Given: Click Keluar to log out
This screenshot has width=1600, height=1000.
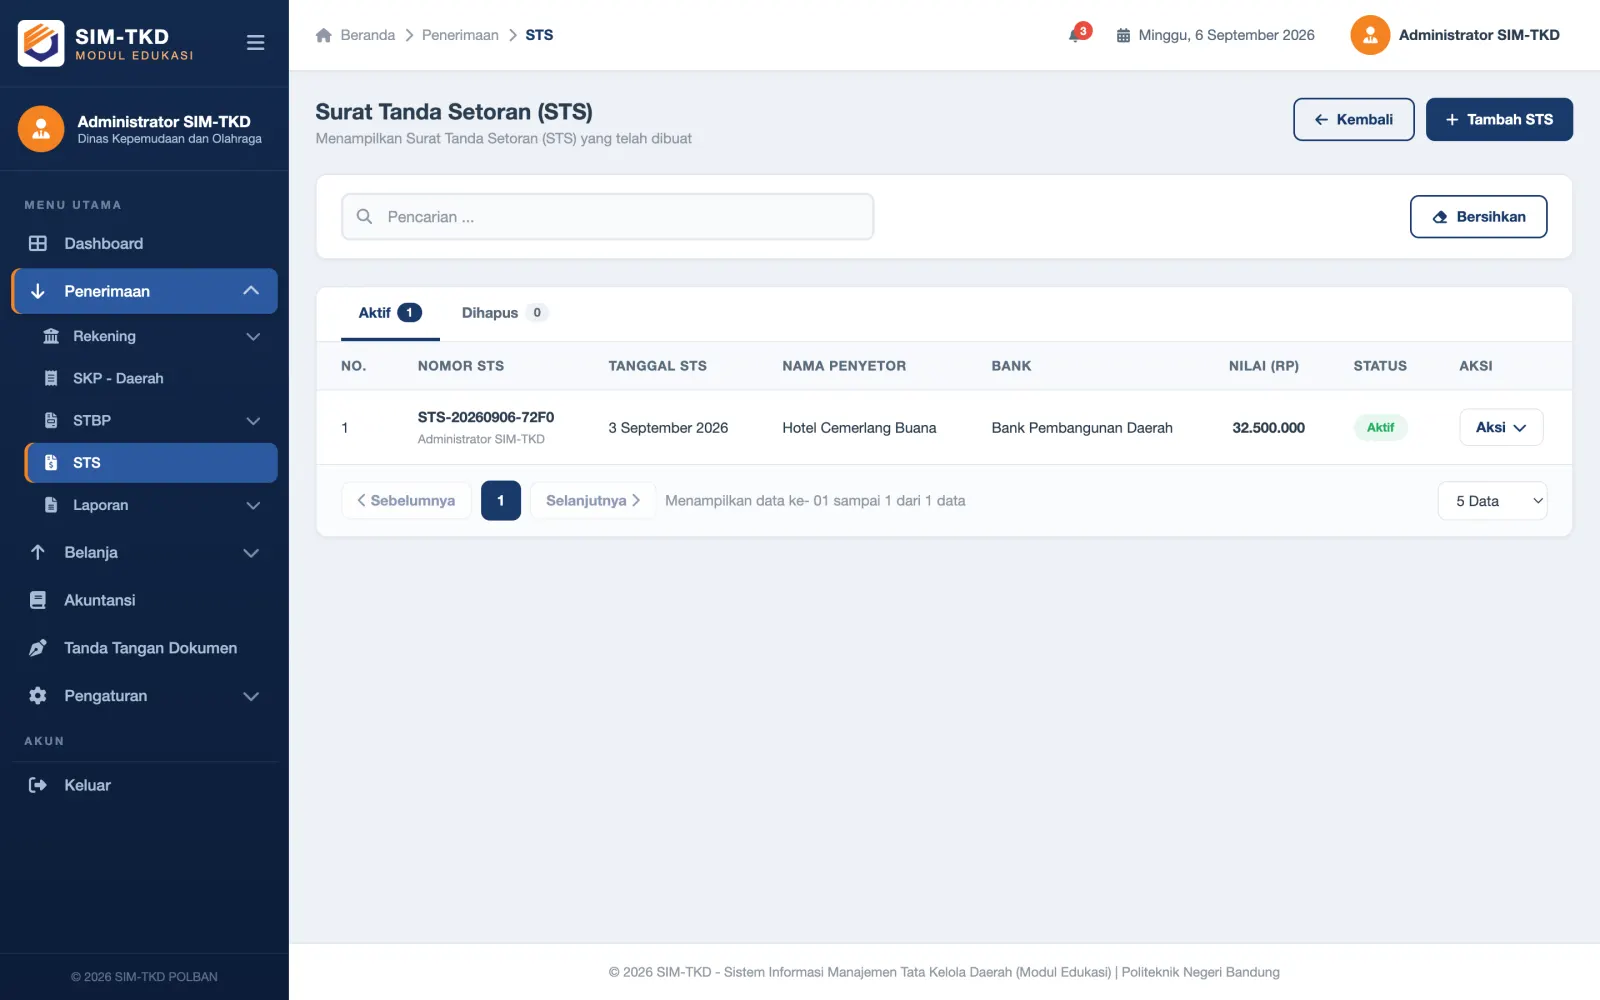Looking at the screenshot, I should click(145, 785).
